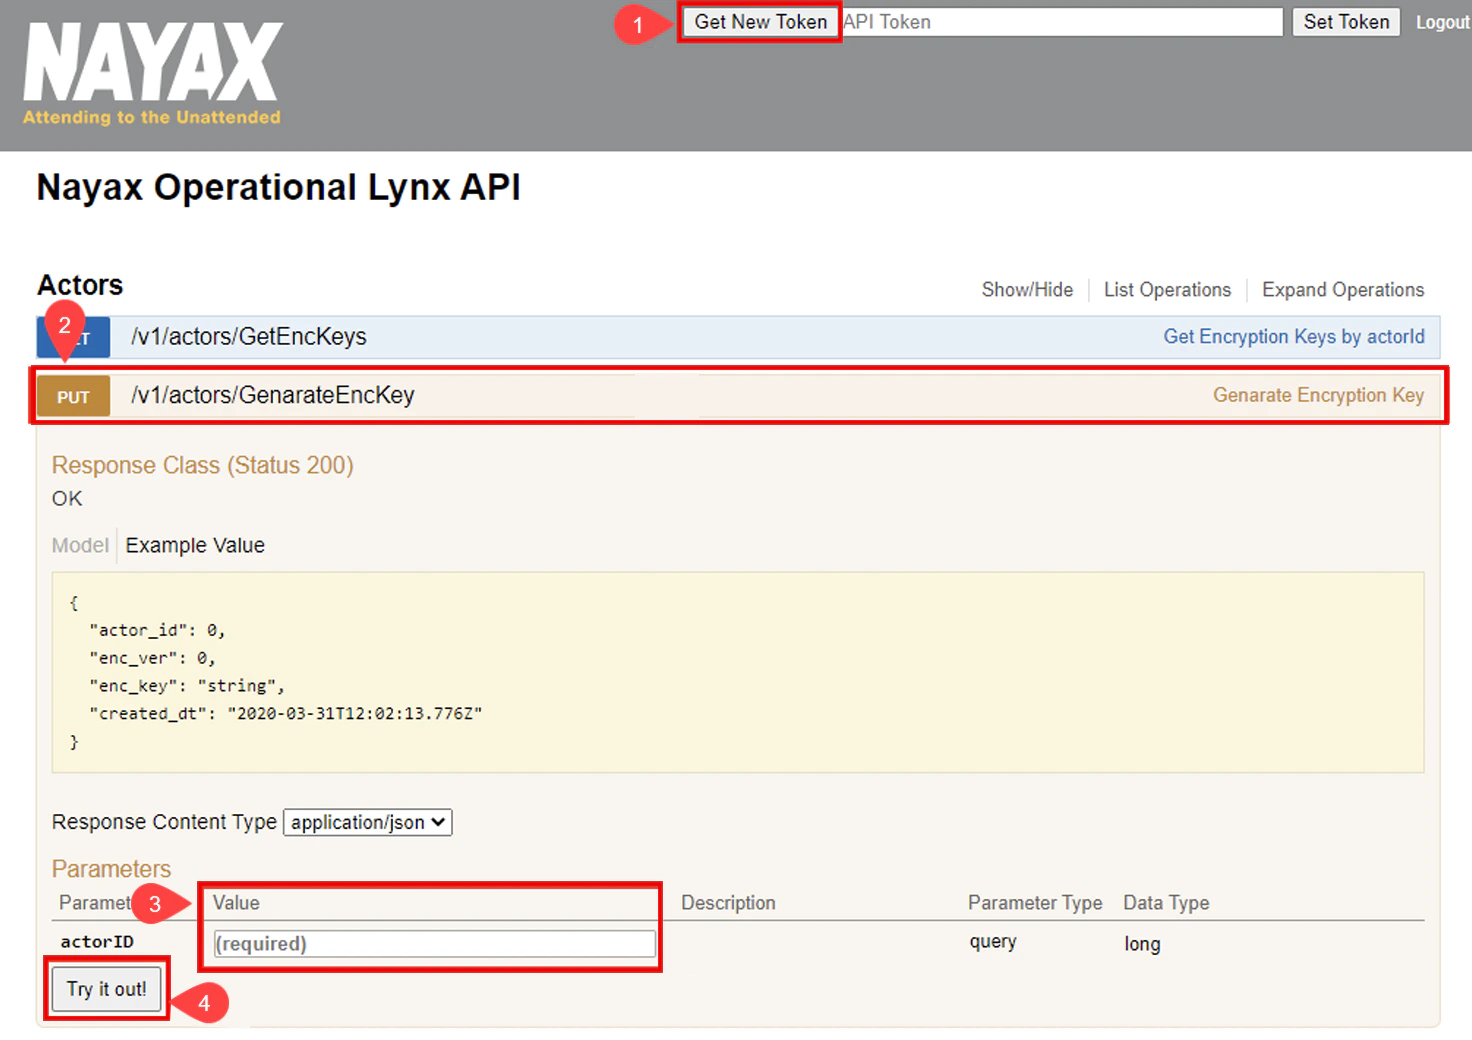Viewport: 1472px width, 1040px height.
Task: Click Show/Hide for Actors
Action: point(1027,290)
